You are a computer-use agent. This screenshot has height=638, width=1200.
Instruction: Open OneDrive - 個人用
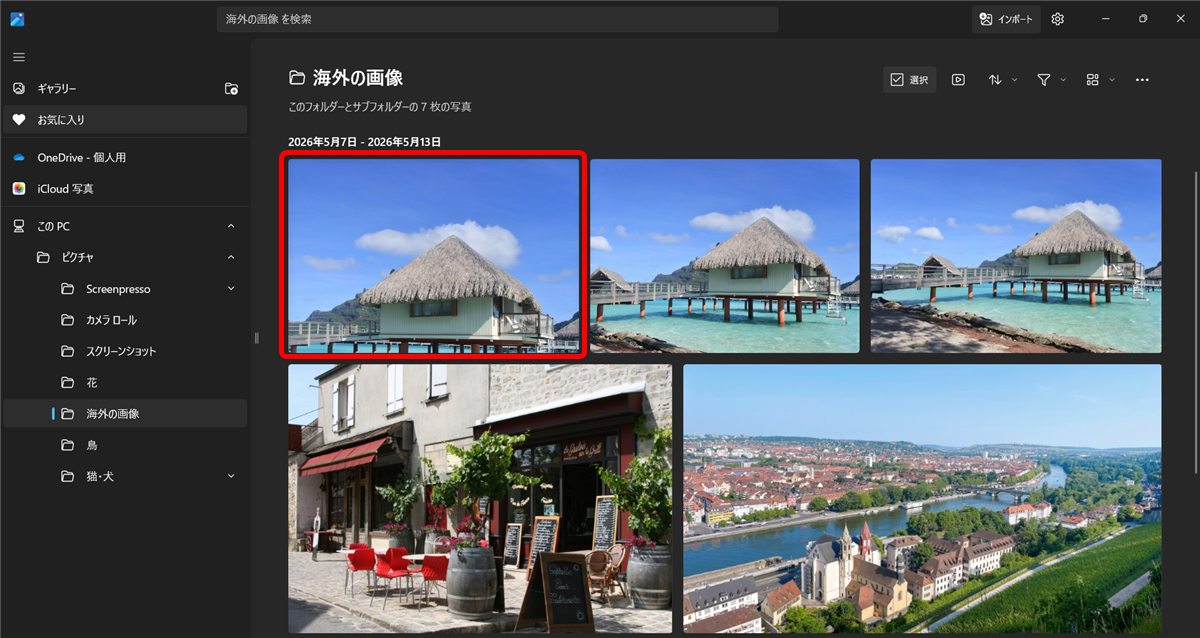[x=125, y=157]
